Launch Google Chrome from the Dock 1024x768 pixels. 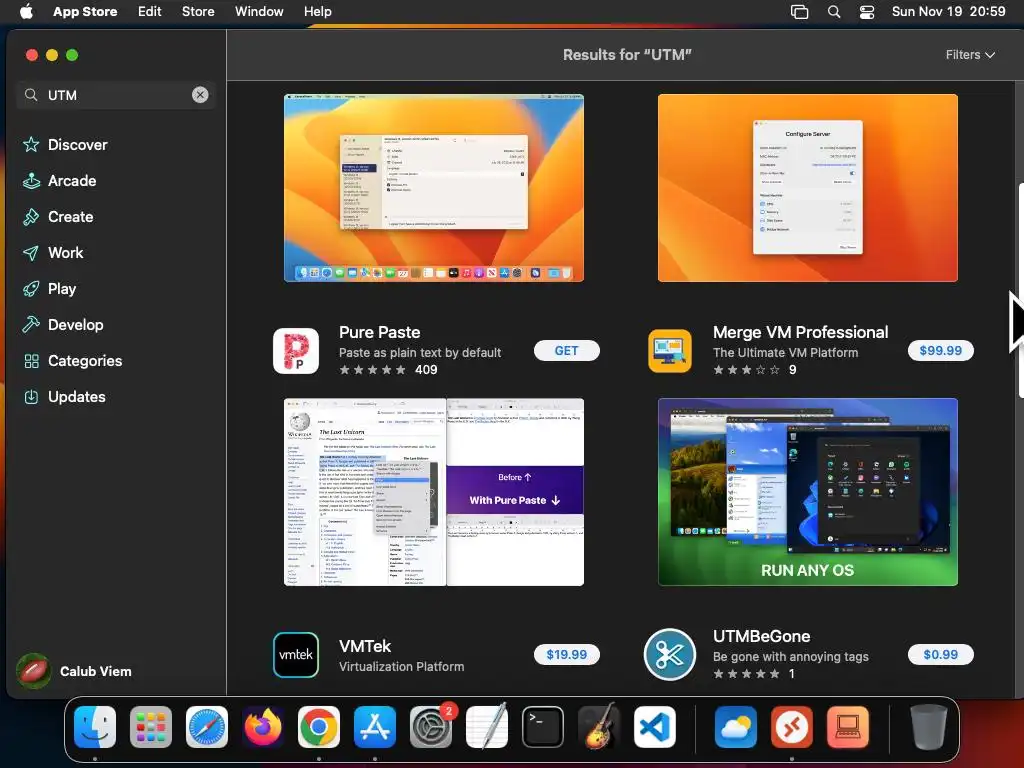pos(319,727)
